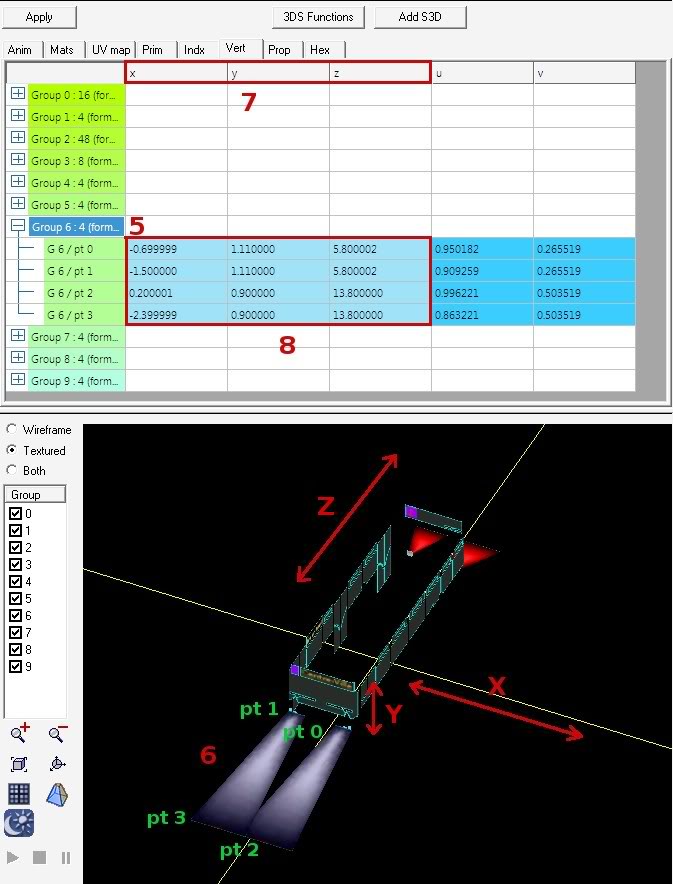
Task: Select the Both display mode option
Action: [12, 470]
